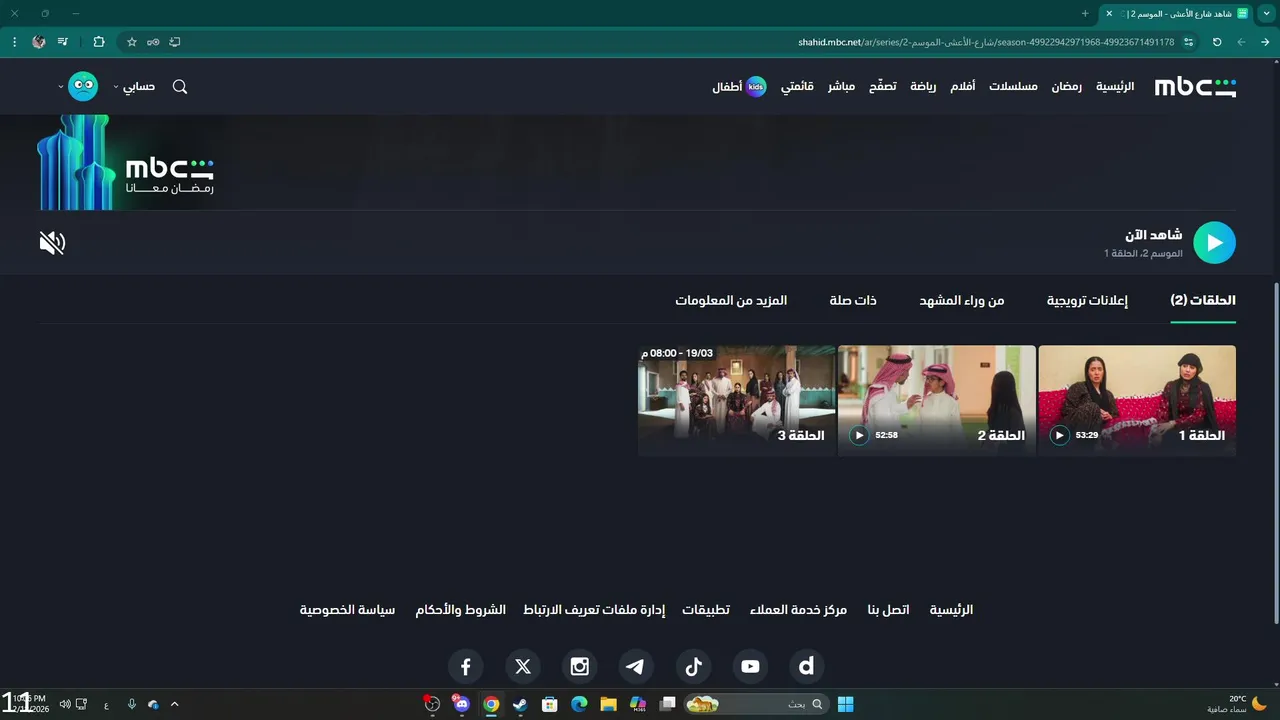Click the teal play button beside شاهد الآن
The height and width of the screenshot is (720, 1280).
1214,242
